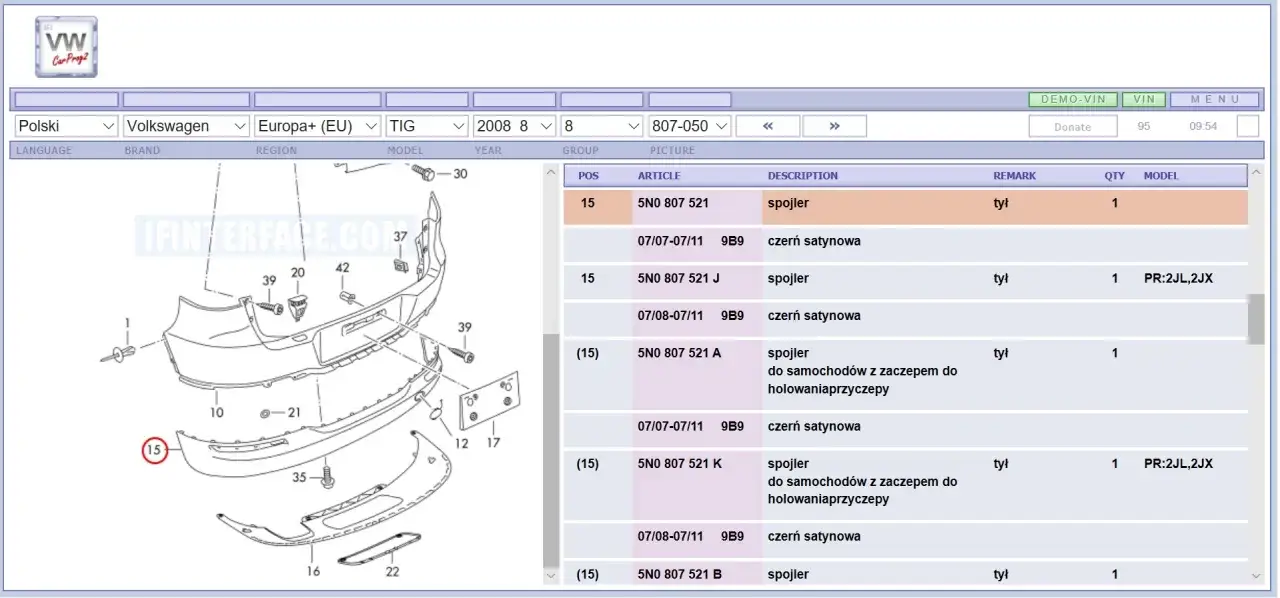
Task: Click PR:2JL,2JX in the 521 J row
Action: [1178, 279]
